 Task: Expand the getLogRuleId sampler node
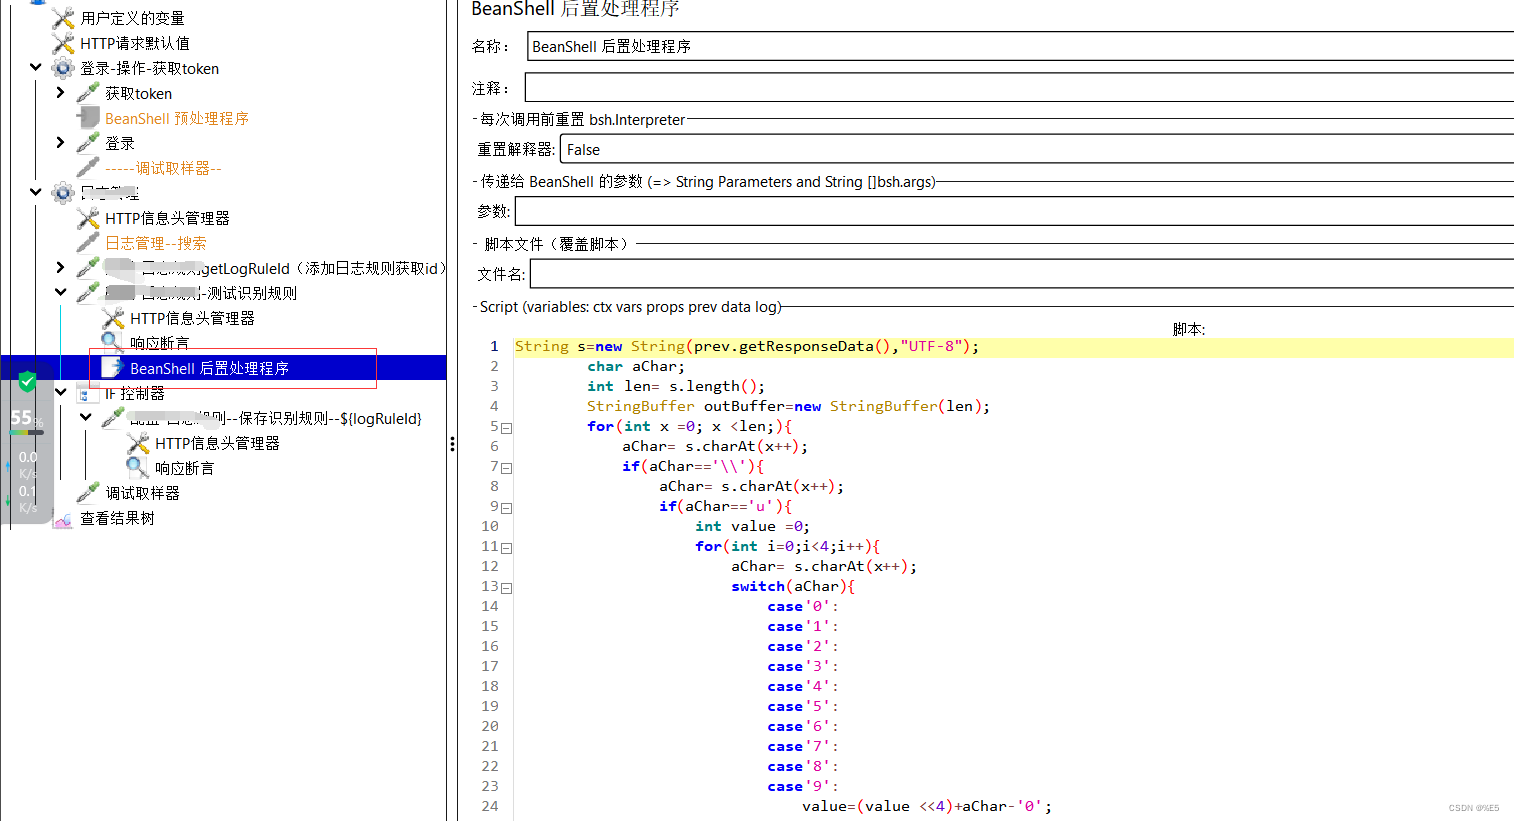[x=61, y=268]
